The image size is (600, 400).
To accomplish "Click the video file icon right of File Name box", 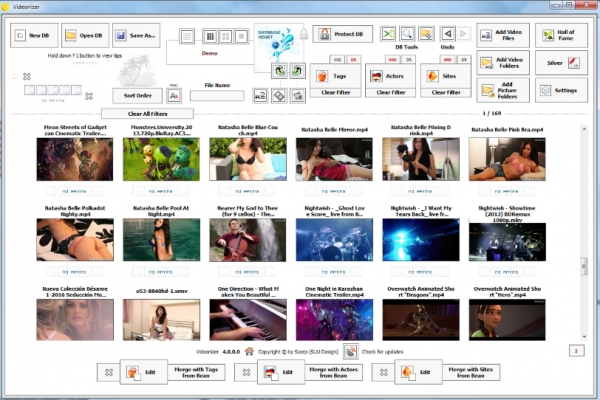I will [x=260, y=96].
